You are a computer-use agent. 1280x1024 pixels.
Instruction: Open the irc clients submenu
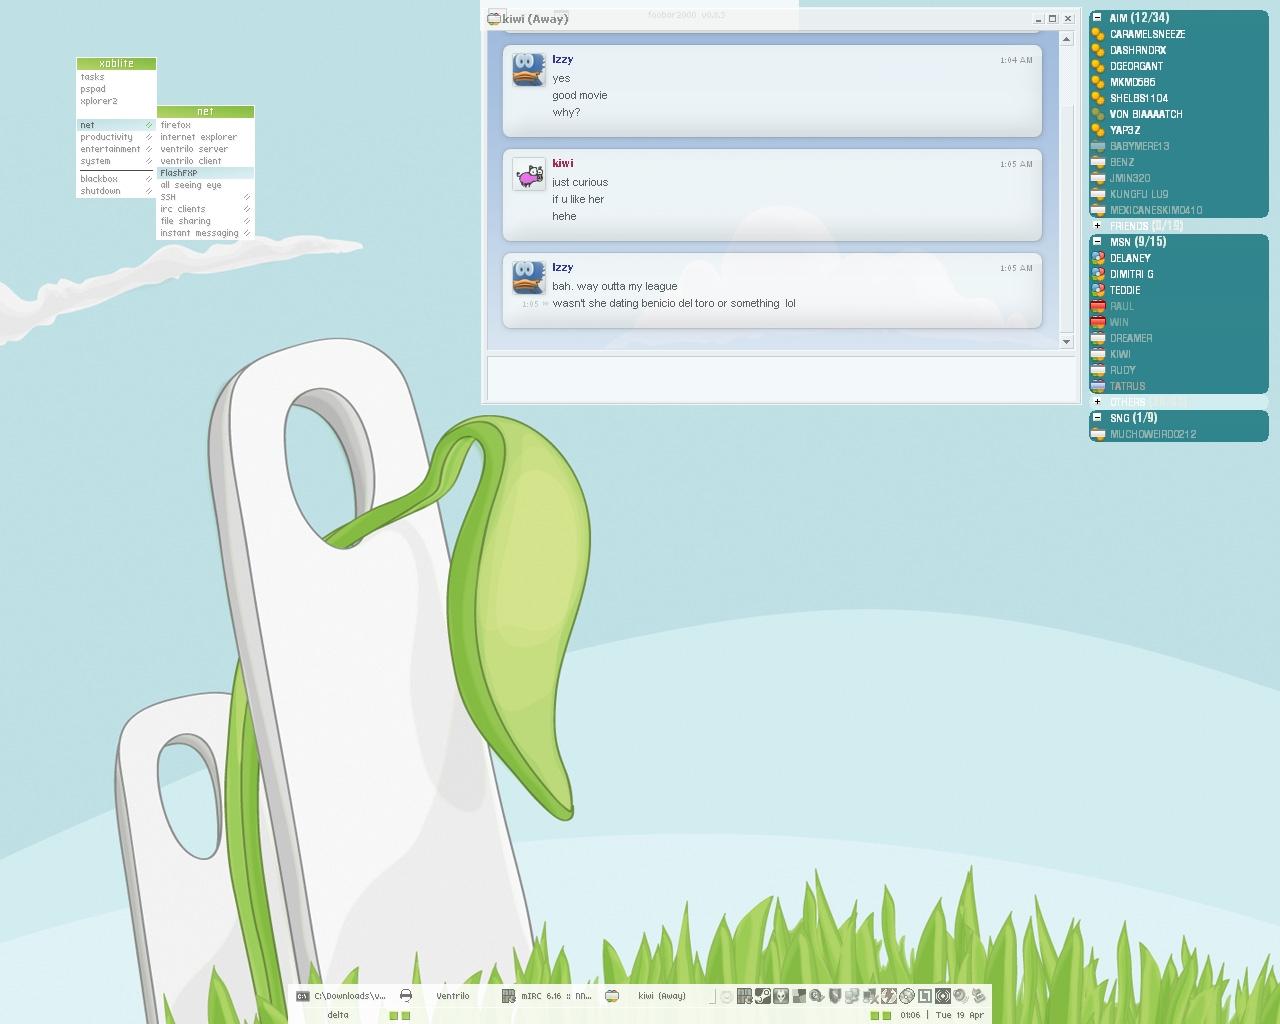pyautogui.click(x=205, y=209)
